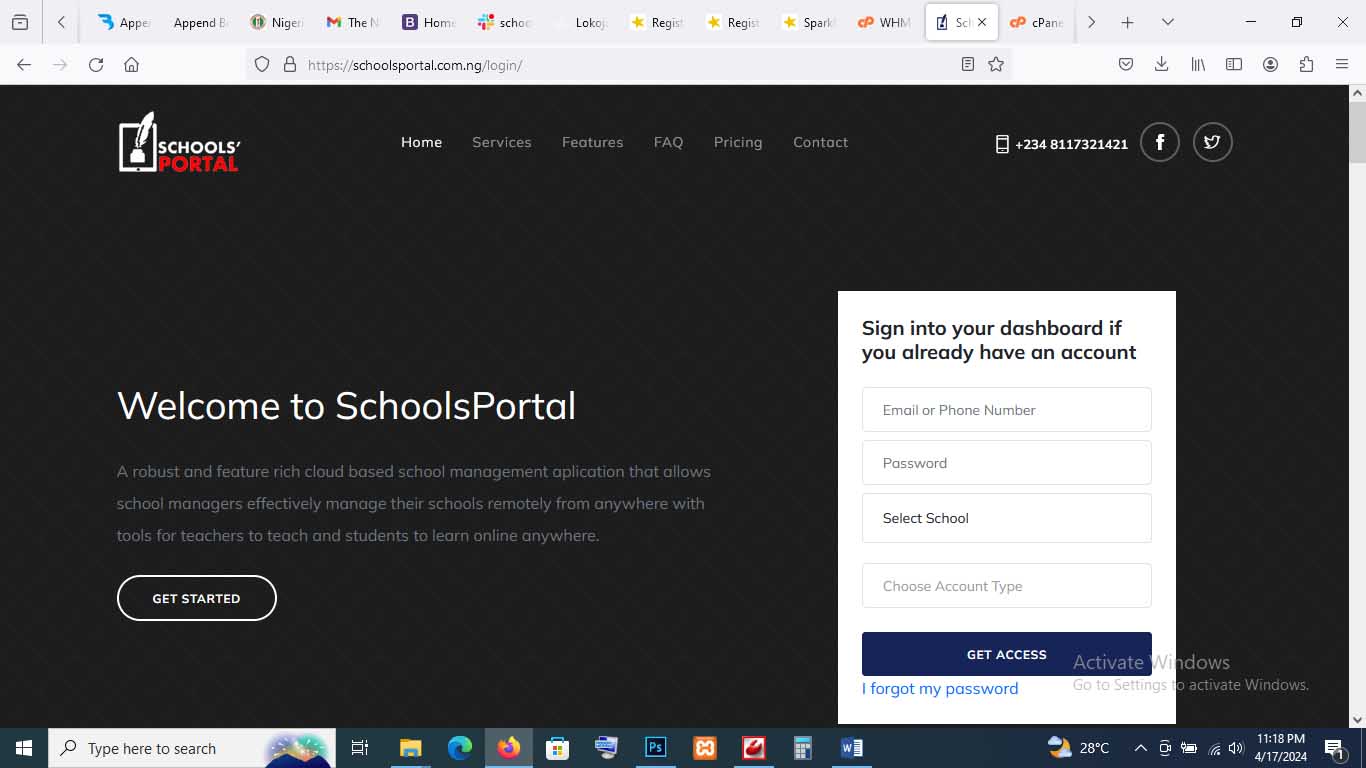Open File Explorer from the taskbar
Viewport: 1366px width, 768px height.
click(410, 748)
